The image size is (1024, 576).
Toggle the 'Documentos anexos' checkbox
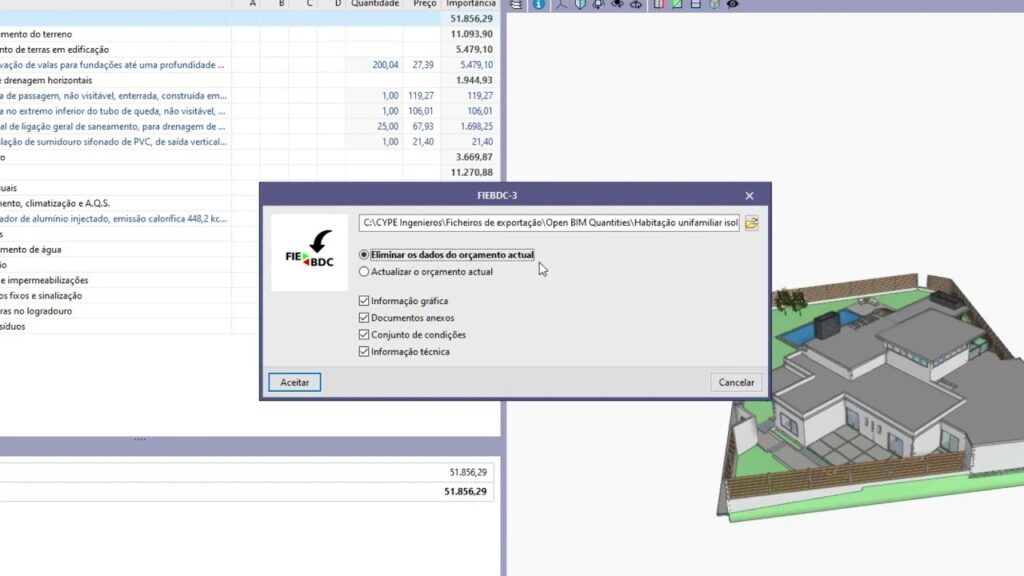tap(364, 317)
